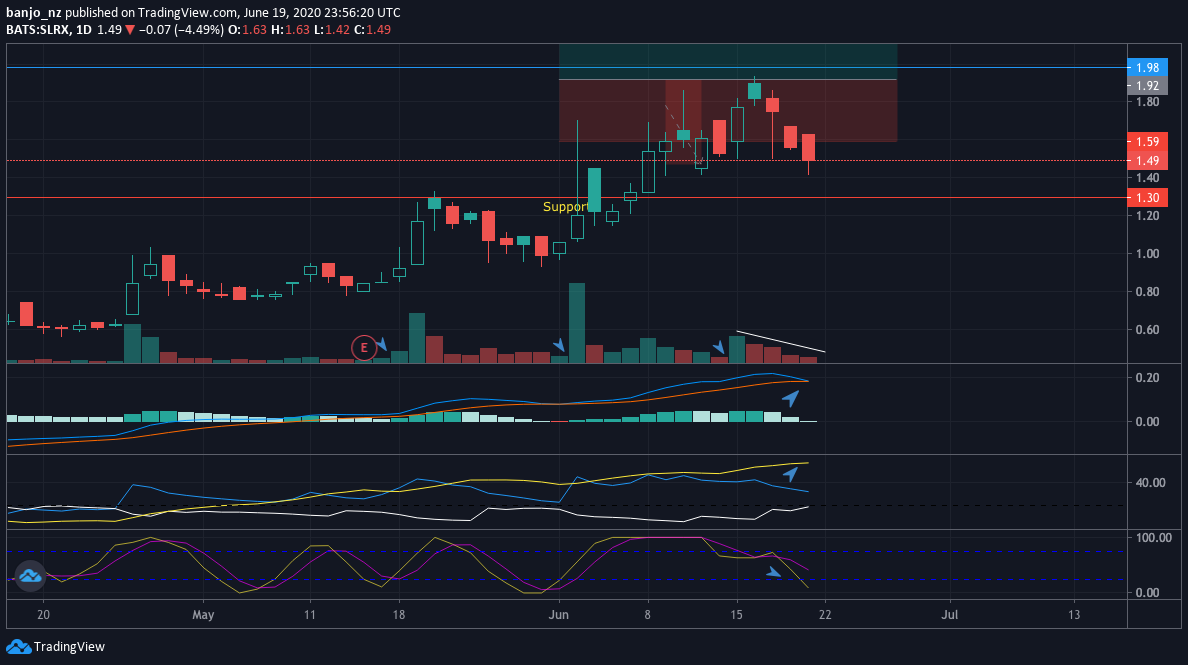This screenshot has width=1188, height=665.
Task: Click the change value −0.07 (−4.49%)
Action: [x=180, y=30]
